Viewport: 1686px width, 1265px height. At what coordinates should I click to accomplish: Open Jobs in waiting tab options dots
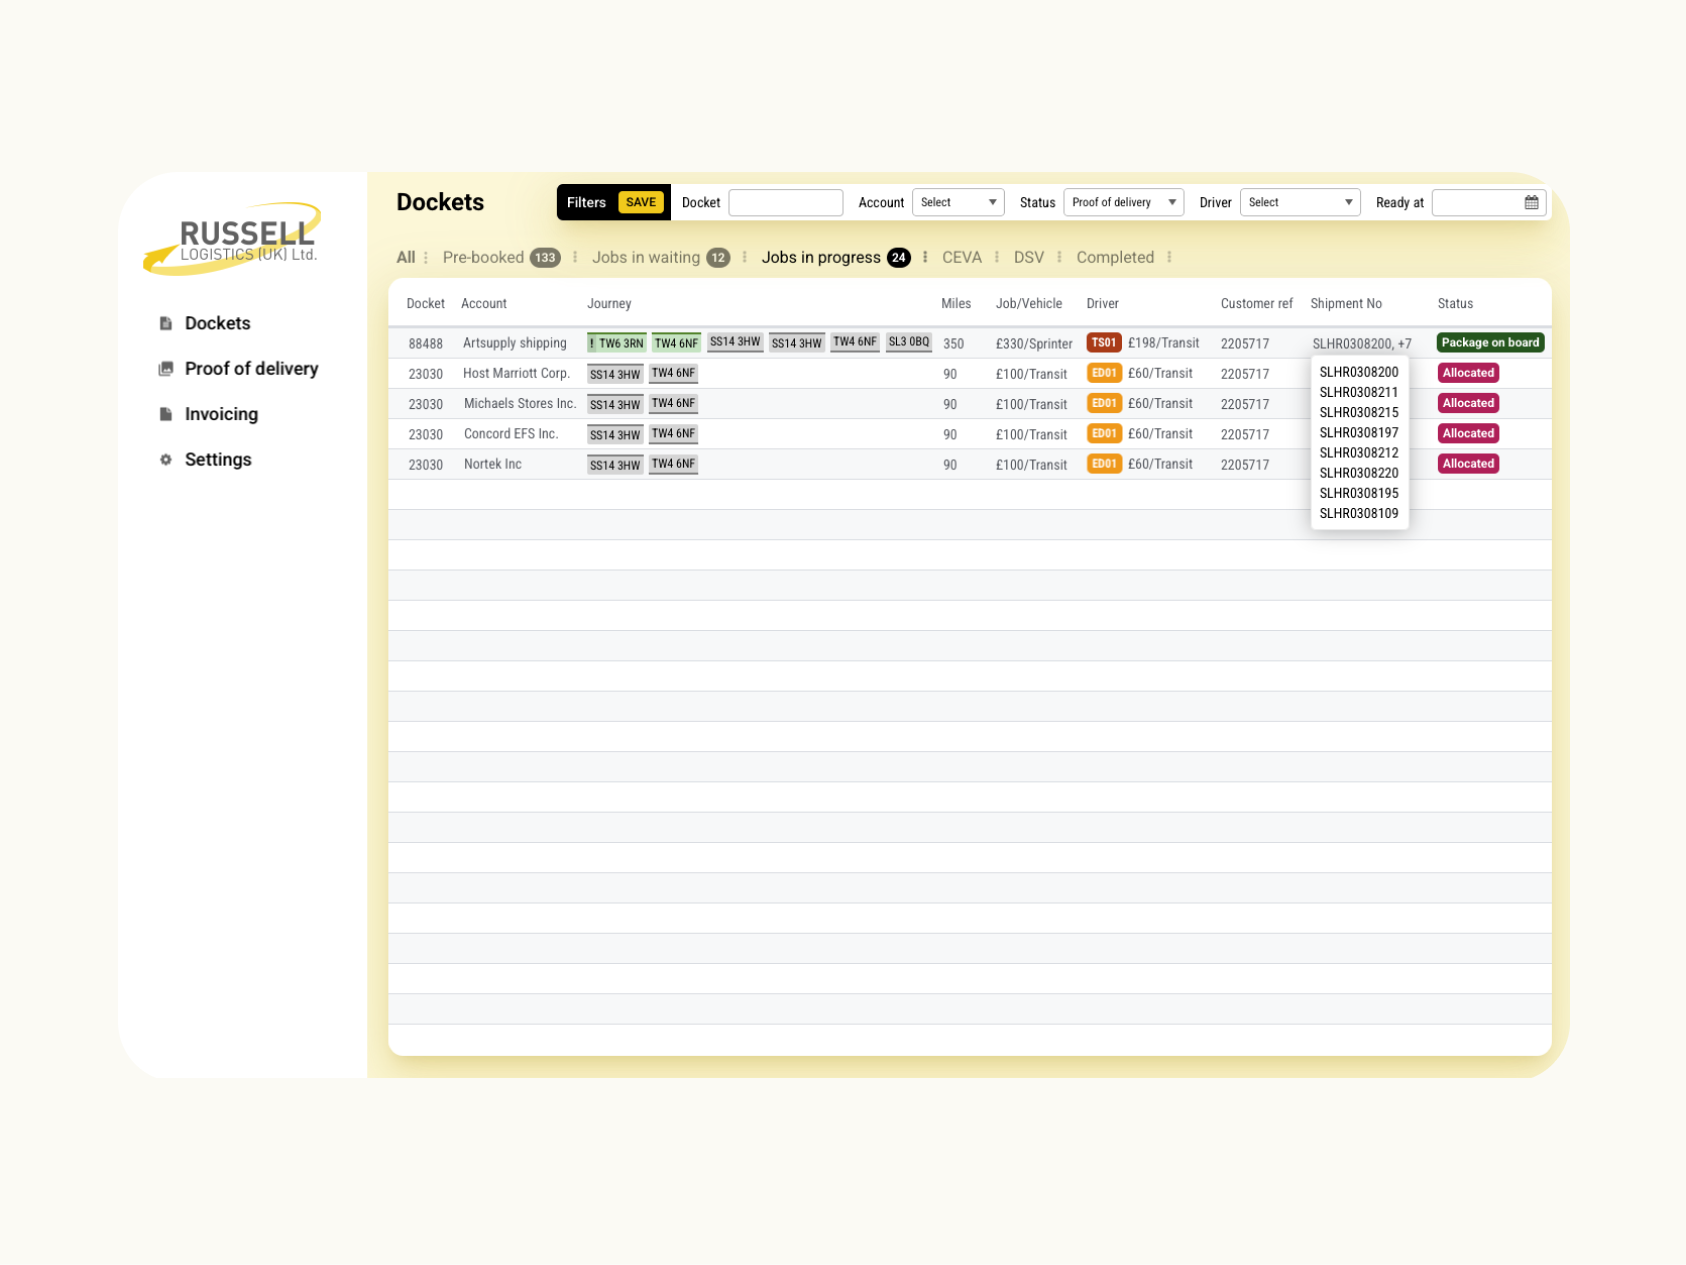click(745, 258)
